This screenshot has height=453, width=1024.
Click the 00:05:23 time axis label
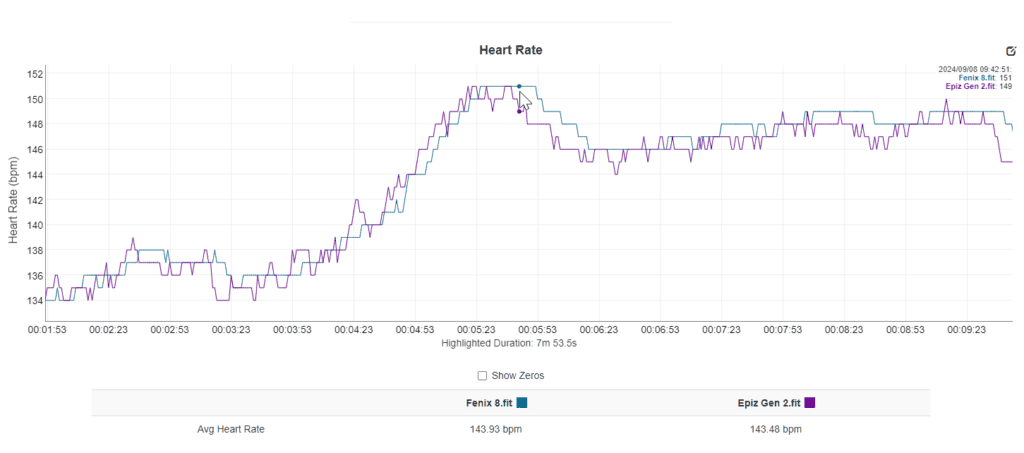click(476, 329)
